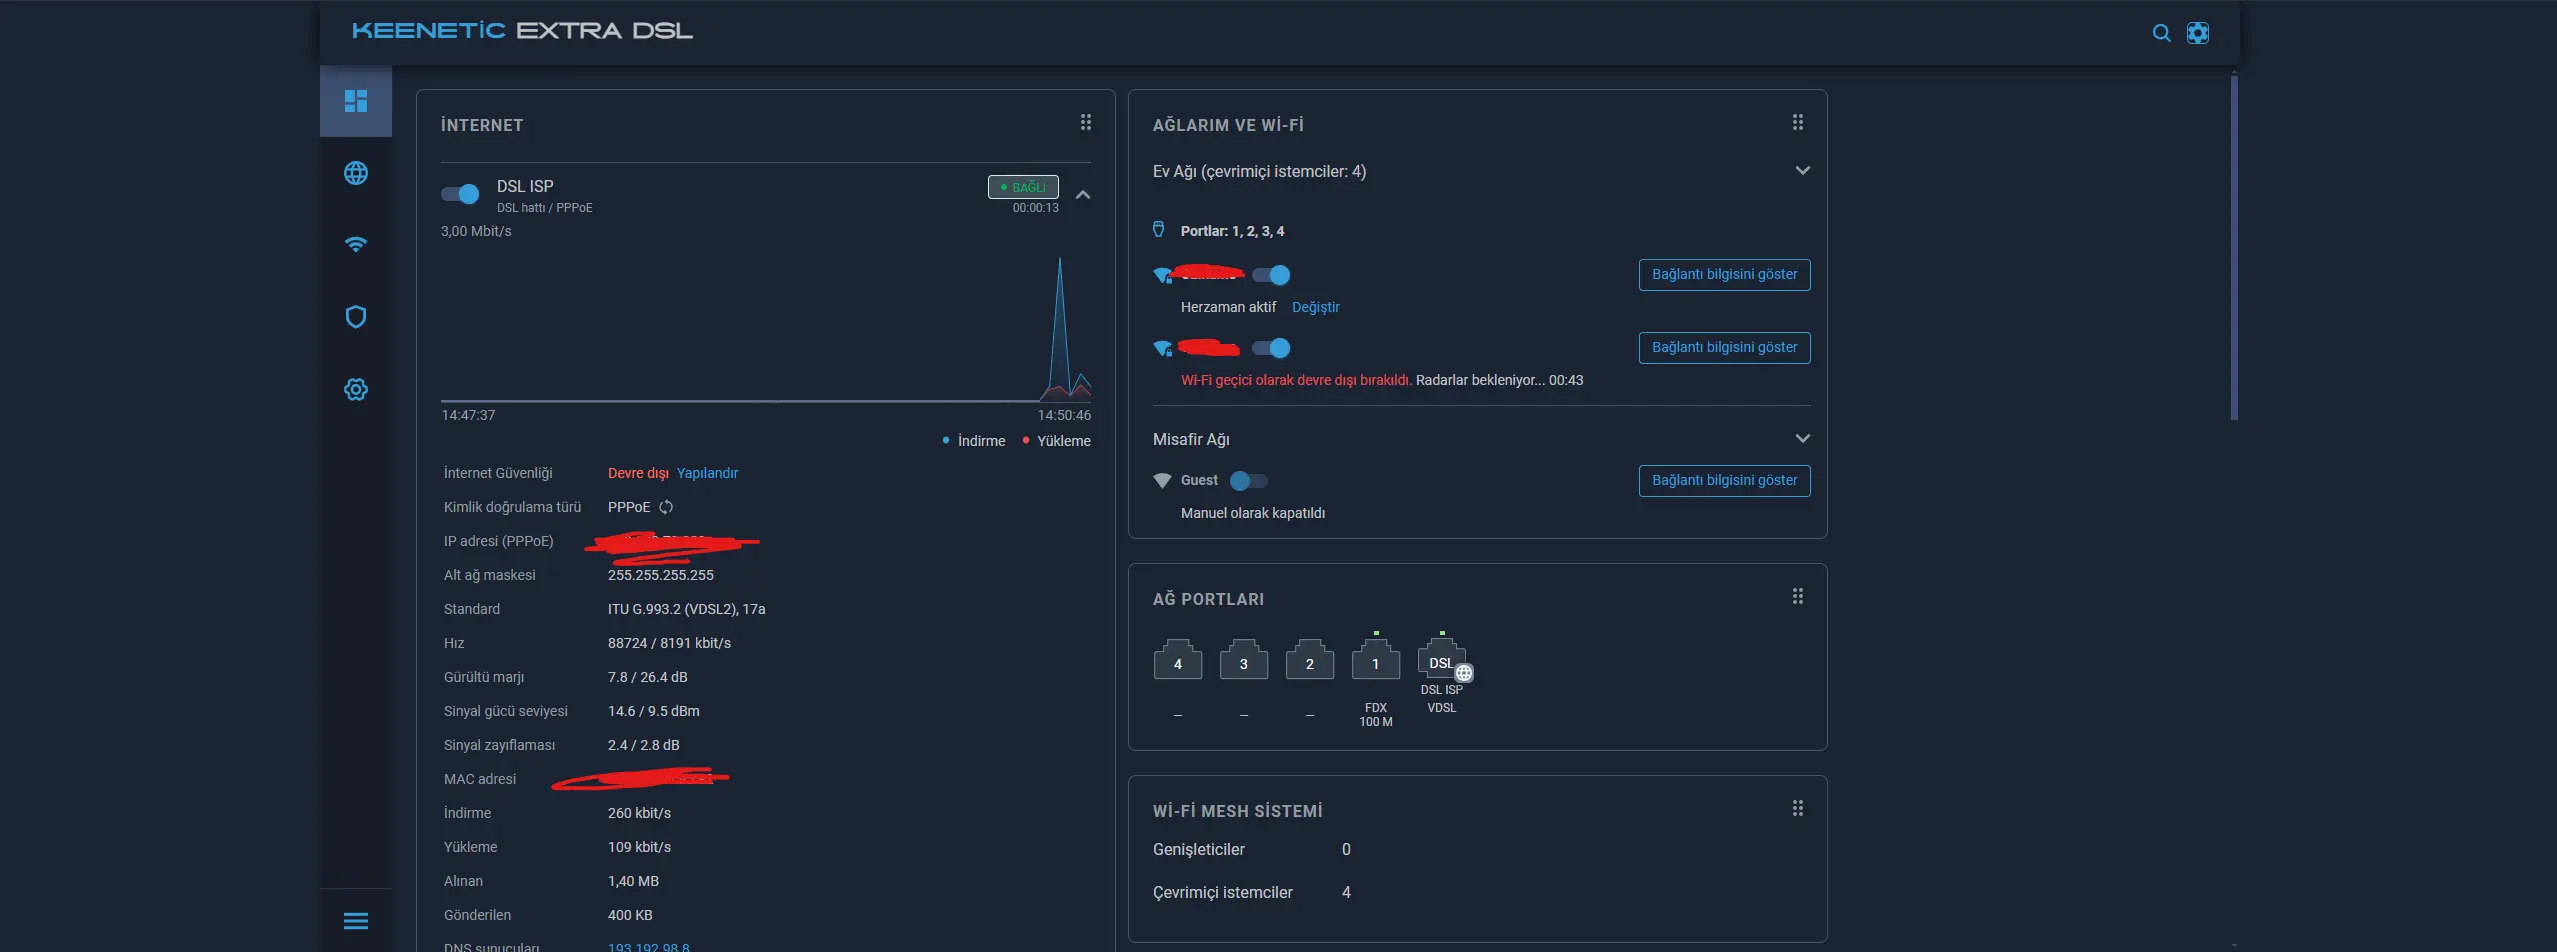
Task: Click Bağlantı bilgisini göster for Guest
Action: click(1724, 481)
